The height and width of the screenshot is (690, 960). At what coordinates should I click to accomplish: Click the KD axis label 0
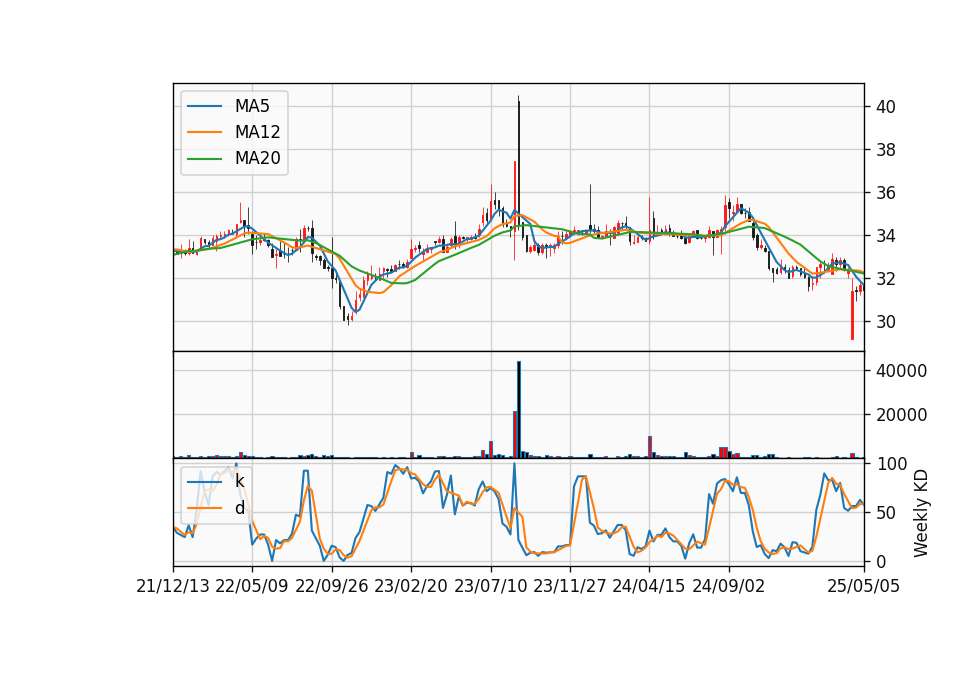[880, 561]
